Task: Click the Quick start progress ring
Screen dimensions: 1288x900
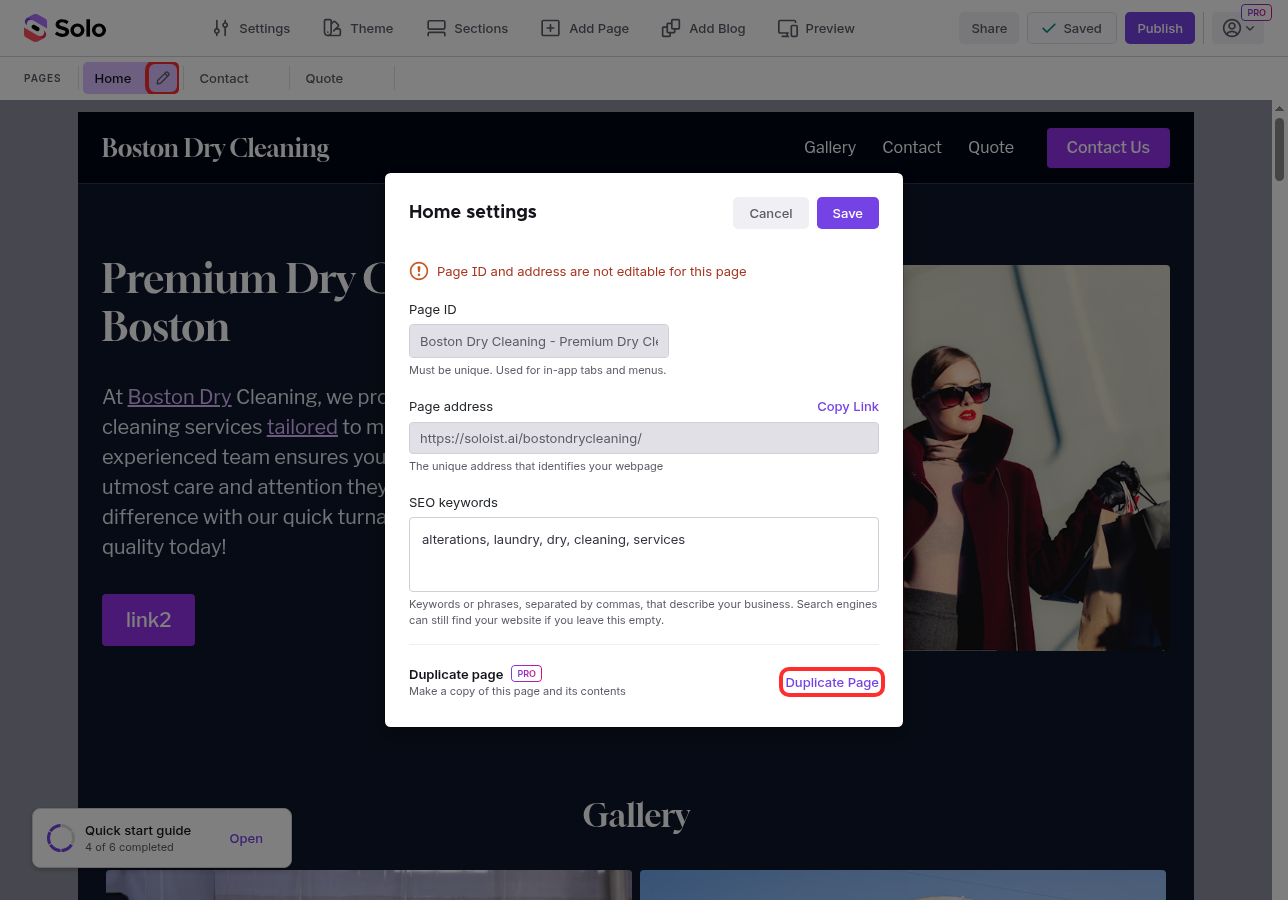Action: coord(61,838)
